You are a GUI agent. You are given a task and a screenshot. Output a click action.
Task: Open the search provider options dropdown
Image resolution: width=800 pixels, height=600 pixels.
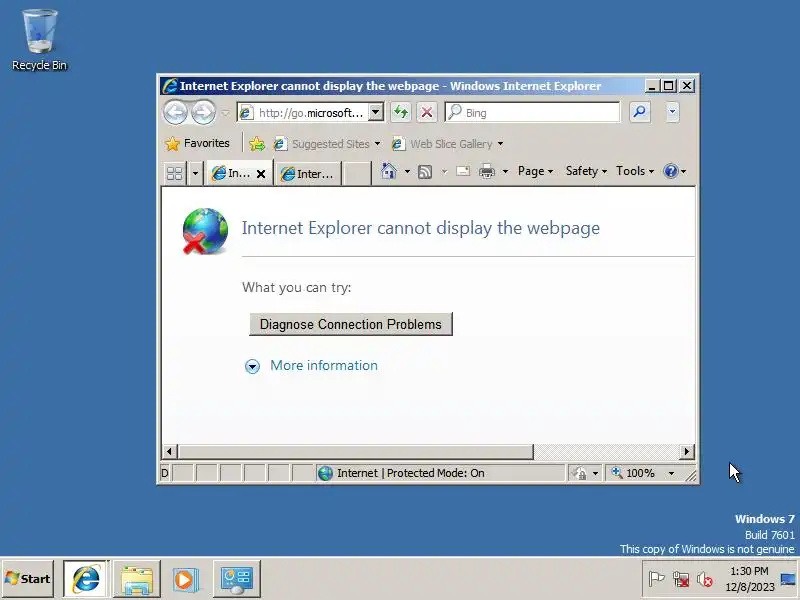click(x=672, y=112)
